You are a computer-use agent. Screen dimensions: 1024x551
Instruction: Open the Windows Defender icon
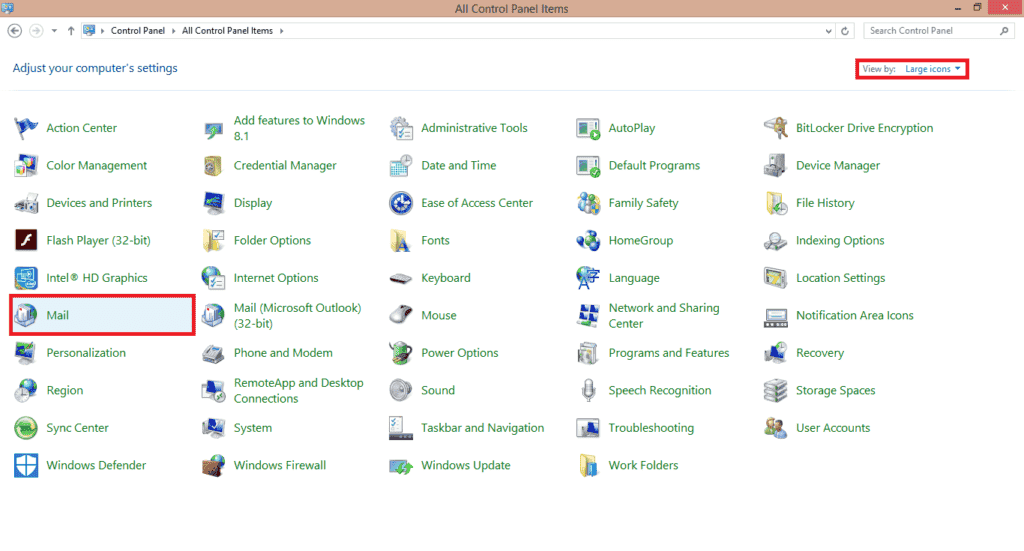(27, 466)
